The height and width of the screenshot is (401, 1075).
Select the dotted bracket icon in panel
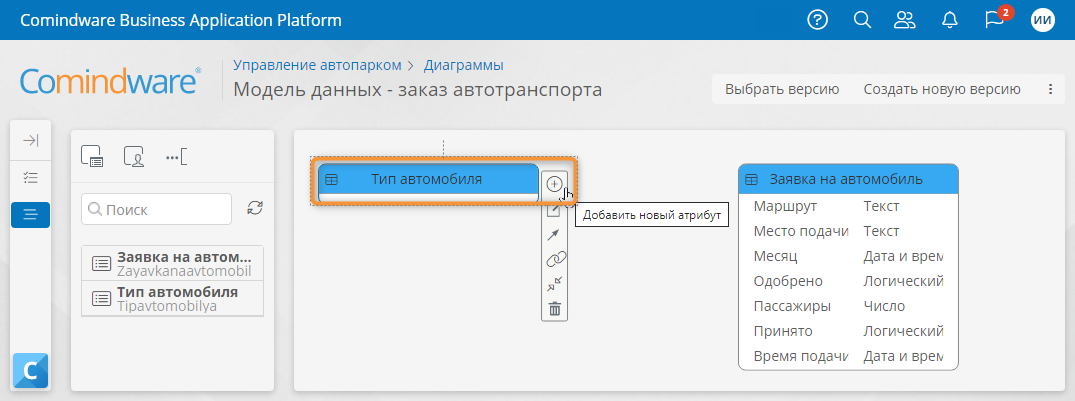click(x=176, y=157)
